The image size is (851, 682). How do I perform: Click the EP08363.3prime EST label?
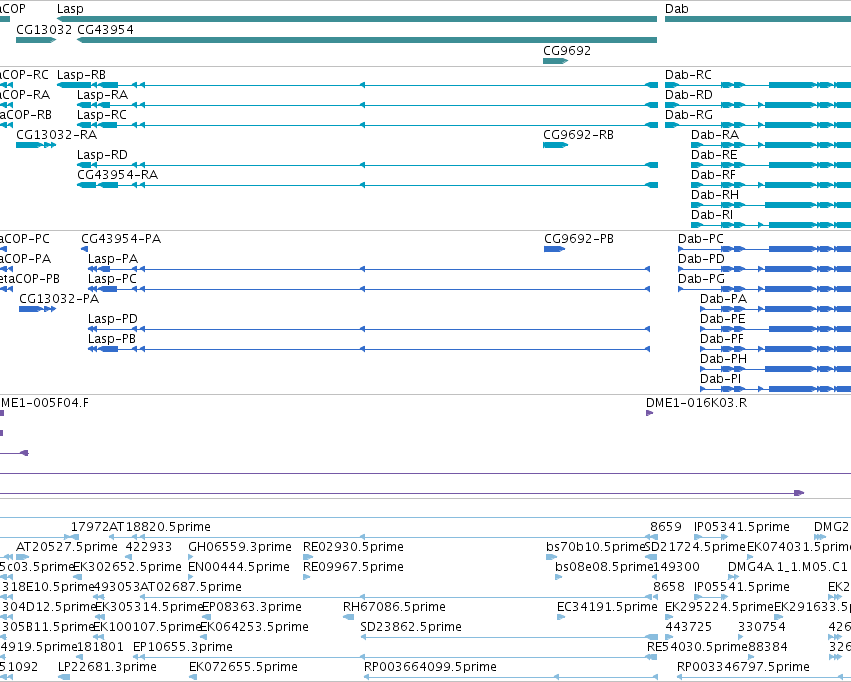252,607
